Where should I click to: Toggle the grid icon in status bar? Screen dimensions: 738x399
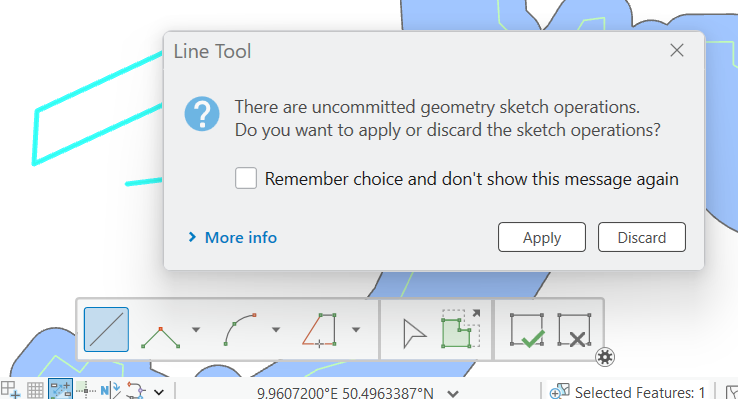(x=35, y=391)
